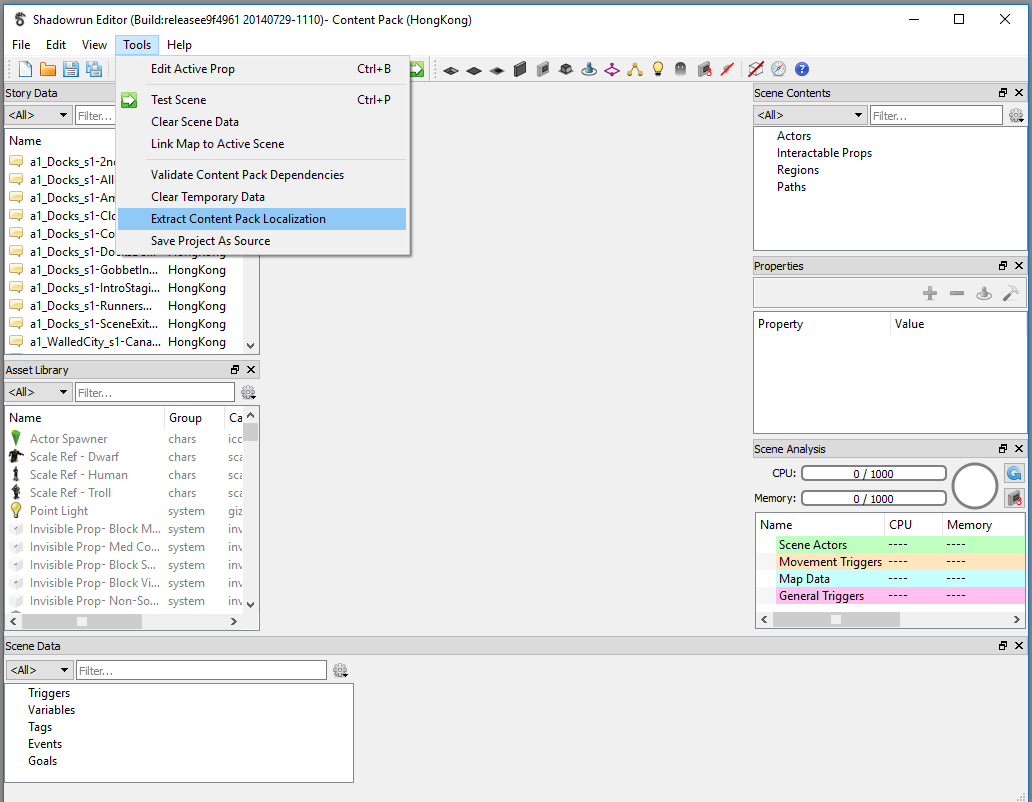Image resolution: width=1032 pixels, height=802 pixels.
Task: Open the Edit menu
Action: [56, 45]
